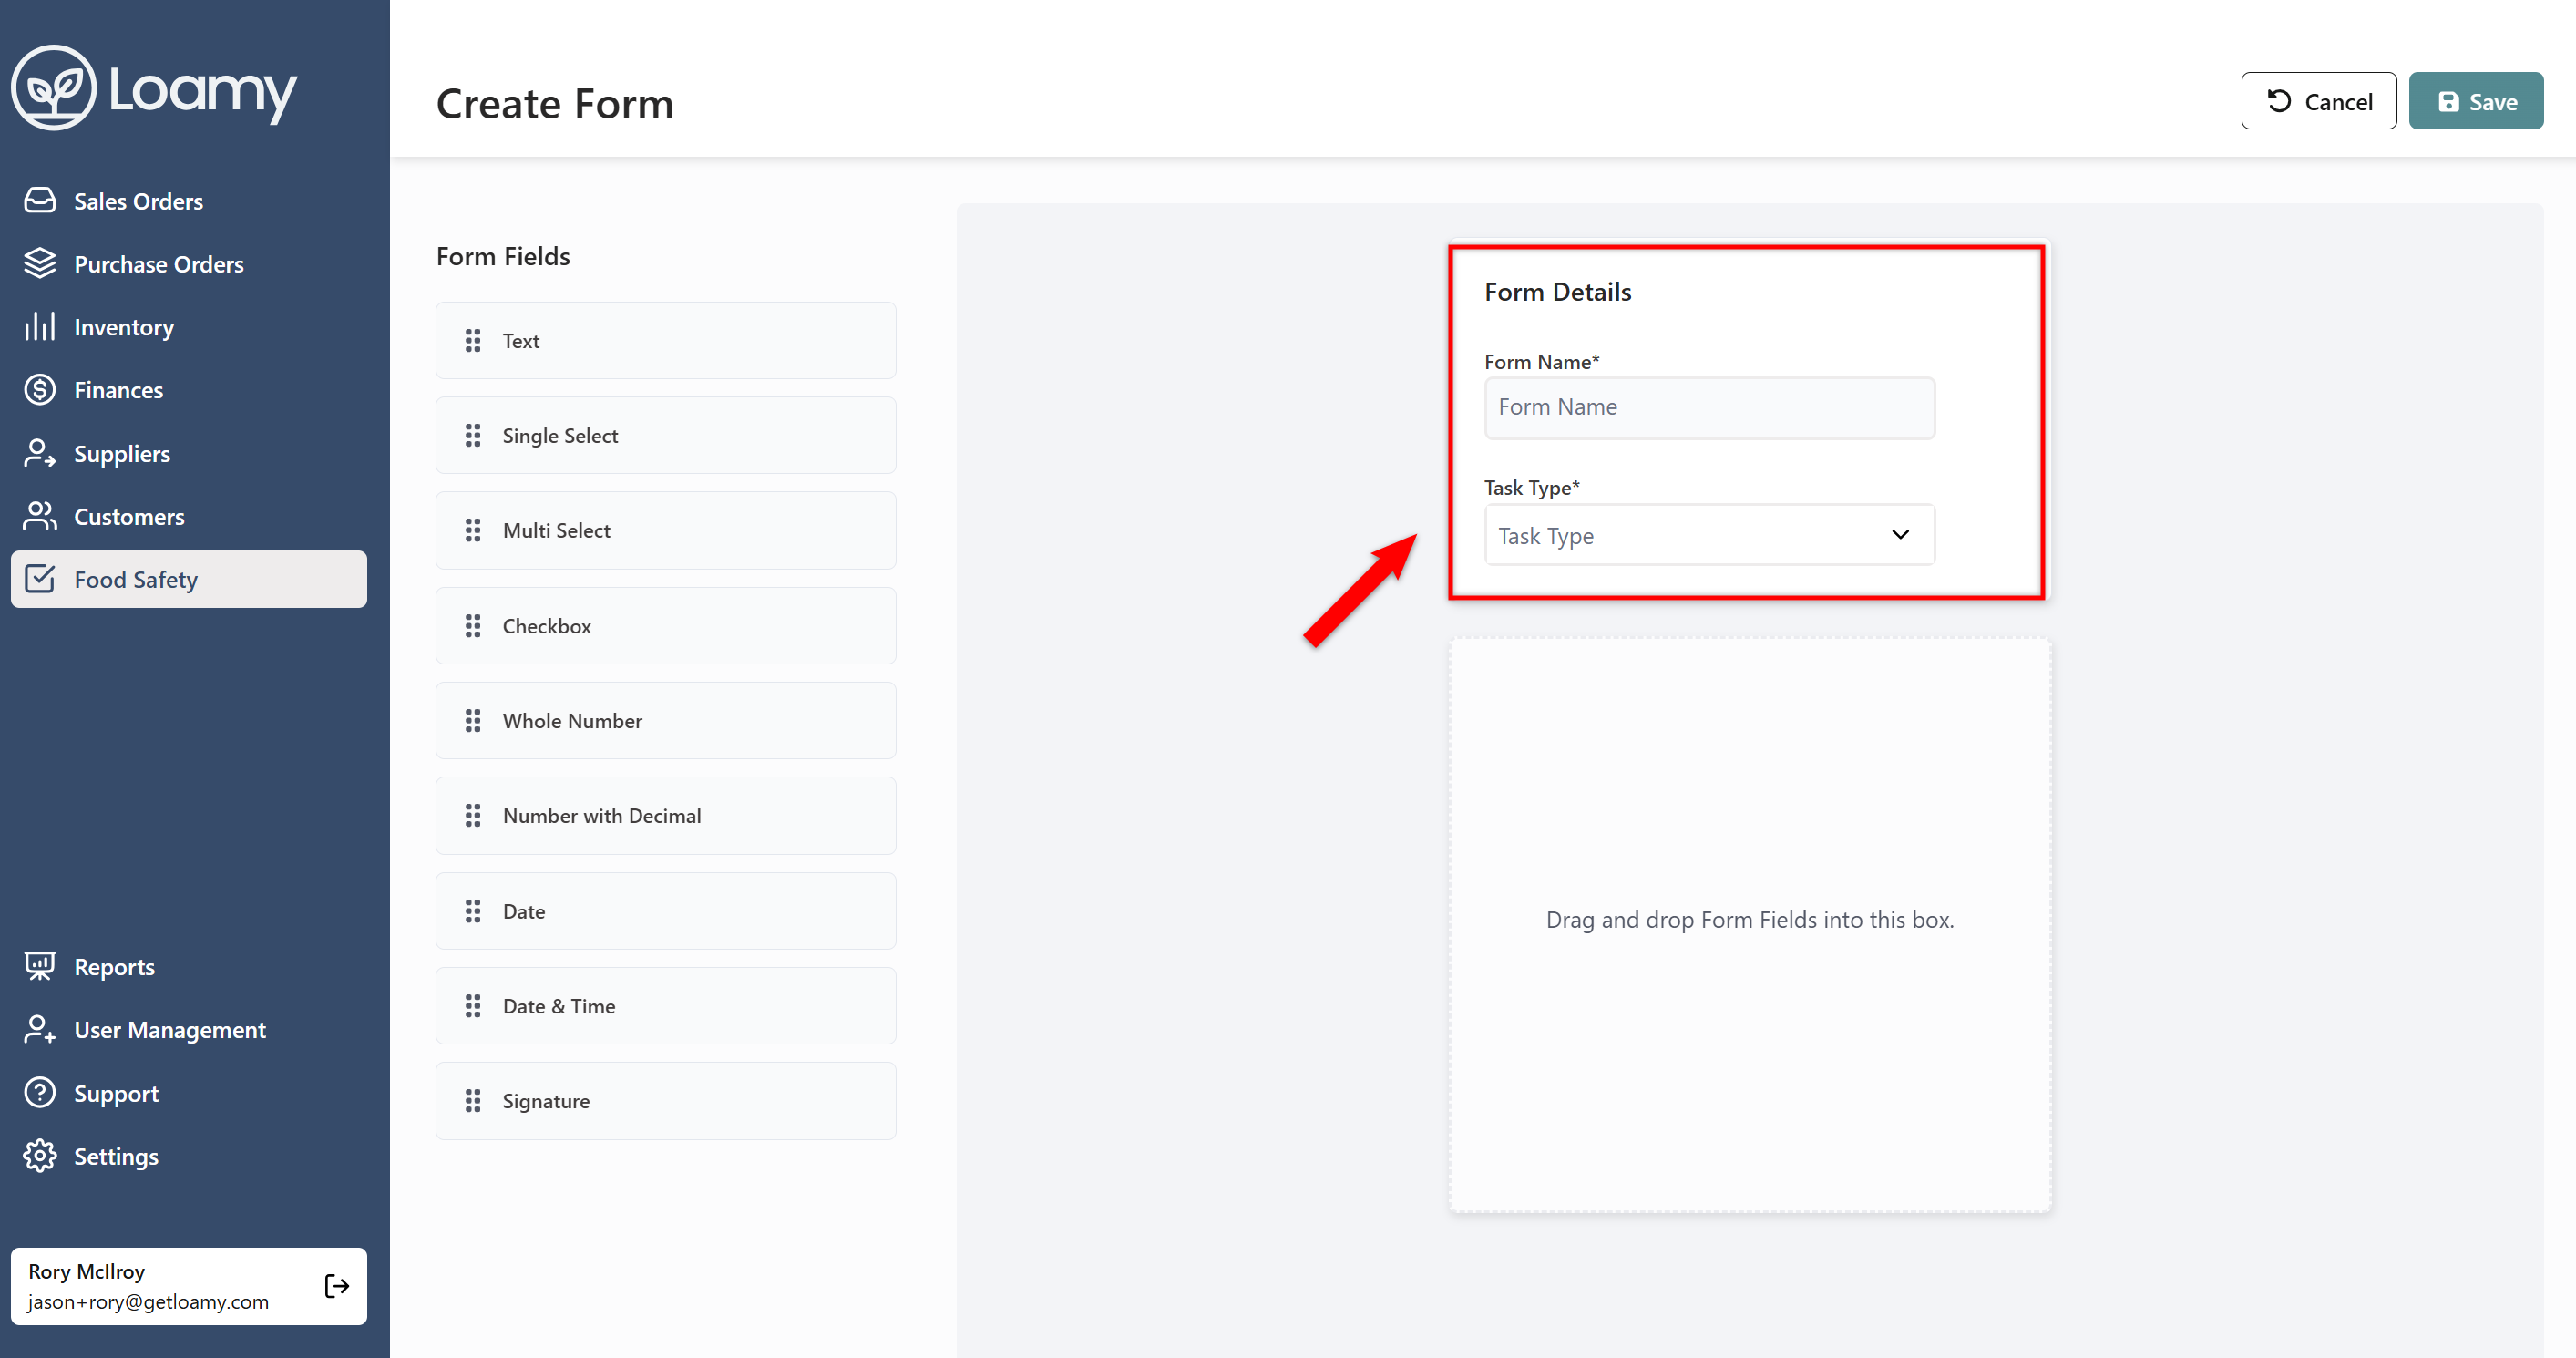This screenshot has height=1358, width=2576.
Task: Click the Inventory bar chart icon
Action: [40, 327]
